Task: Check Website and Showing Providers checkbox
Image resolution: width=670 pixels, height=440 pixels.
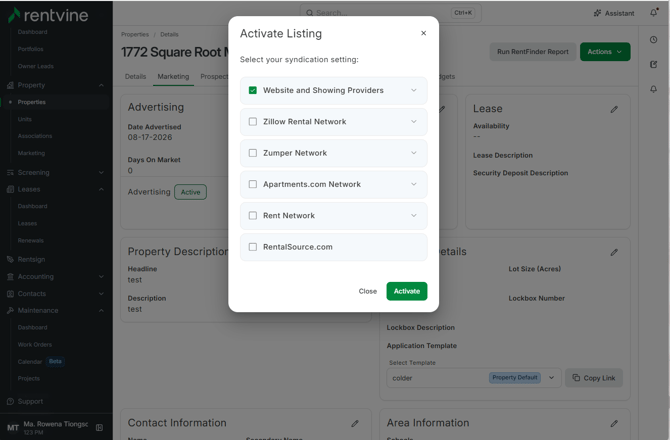Action: [253, 90]
